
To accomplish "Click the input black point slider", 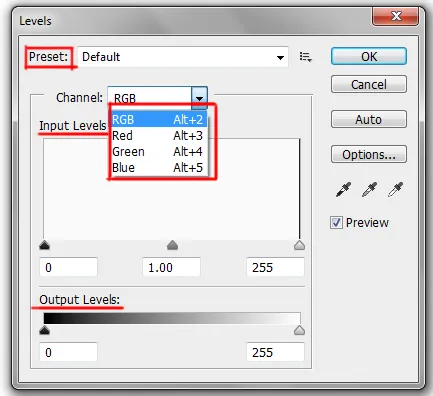I will [x=44, y=245].
